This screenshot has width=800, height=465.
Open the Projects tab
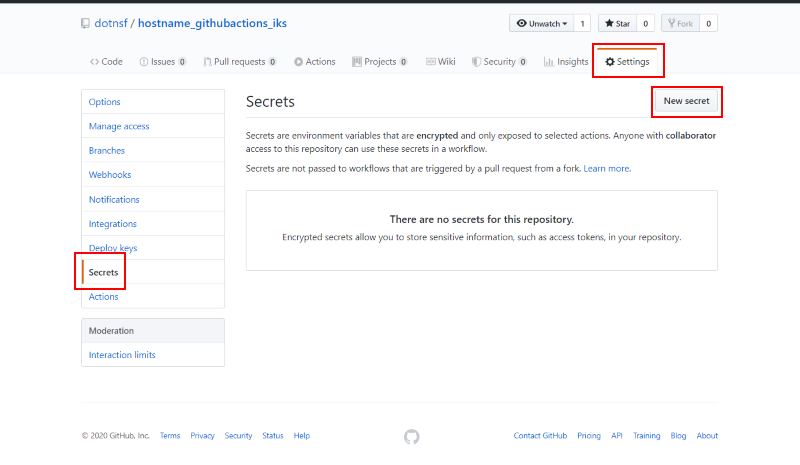click(380, 62)
